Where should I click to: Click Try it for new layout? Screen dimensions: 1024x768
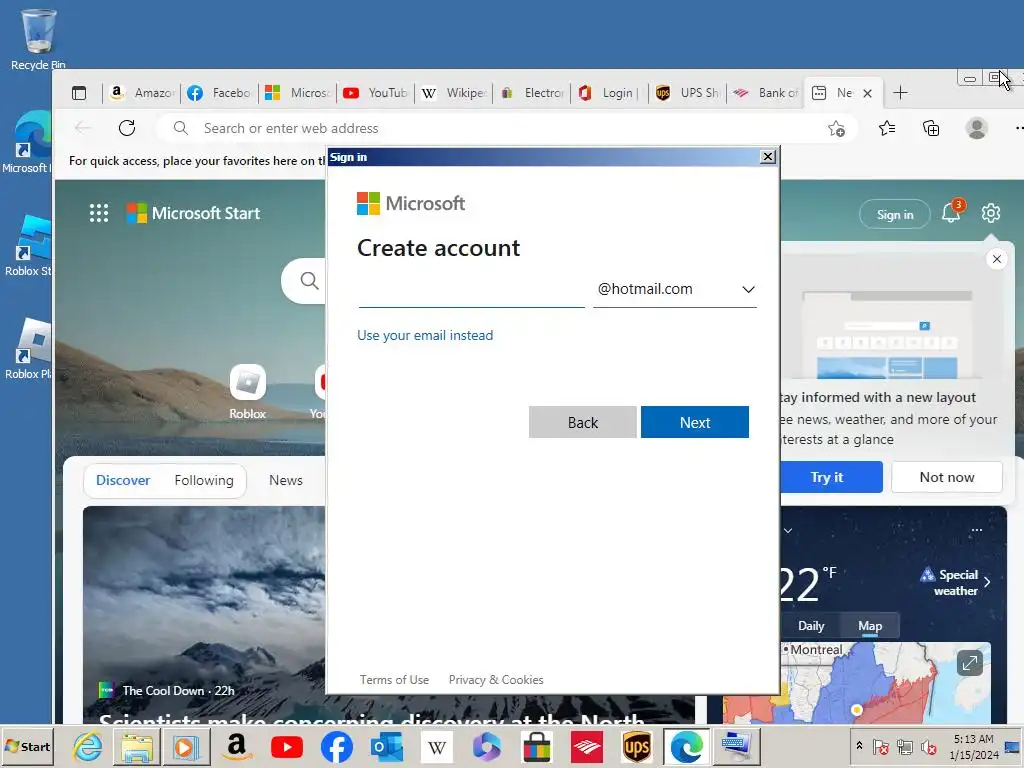[831, 477]
